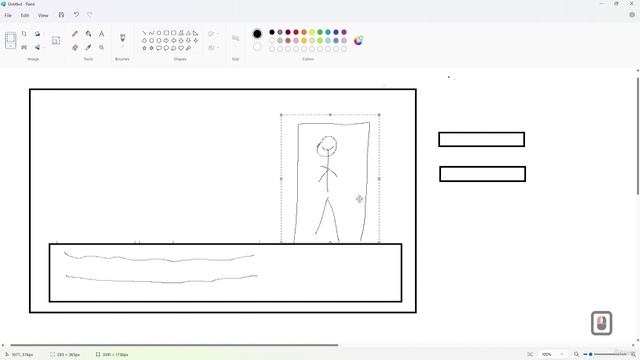Select the Triangle shape

188,33
